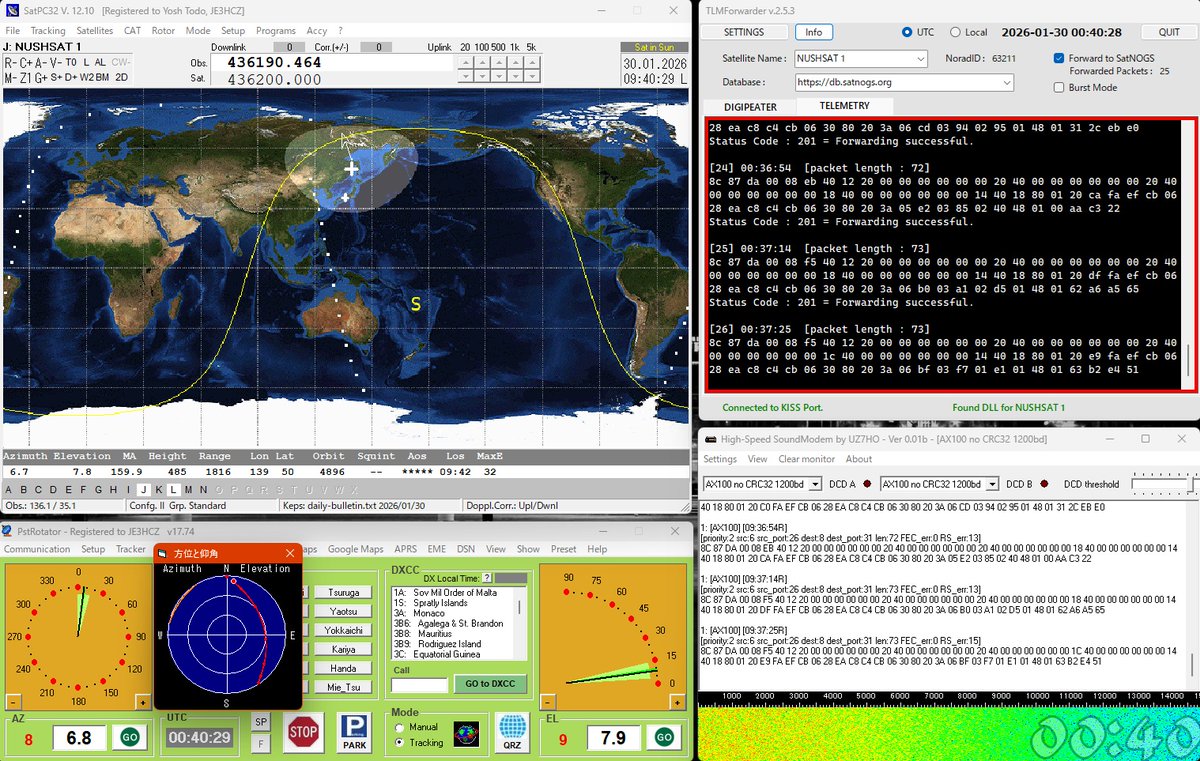Screen dimensions: 1200x761
Task: Click the Call input field in DXCC
Action: (419, 685)
